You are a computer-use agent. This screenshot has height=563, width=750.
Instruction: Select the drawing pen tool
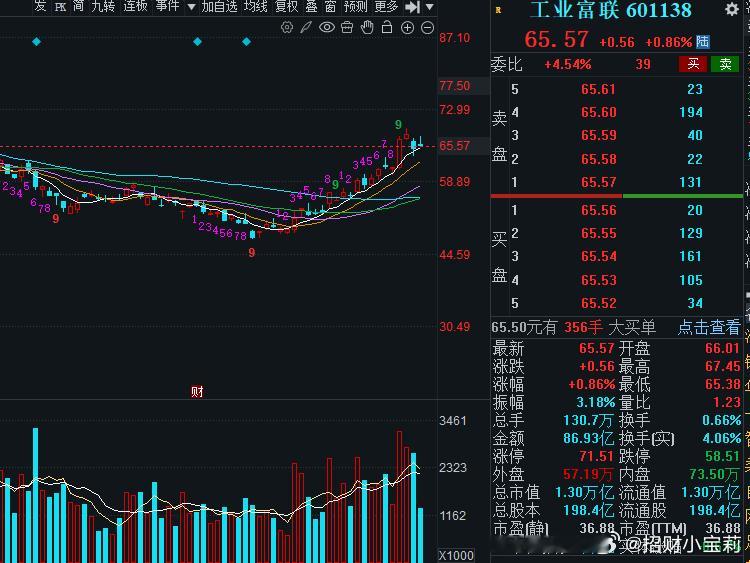click(x=306, y=27)
